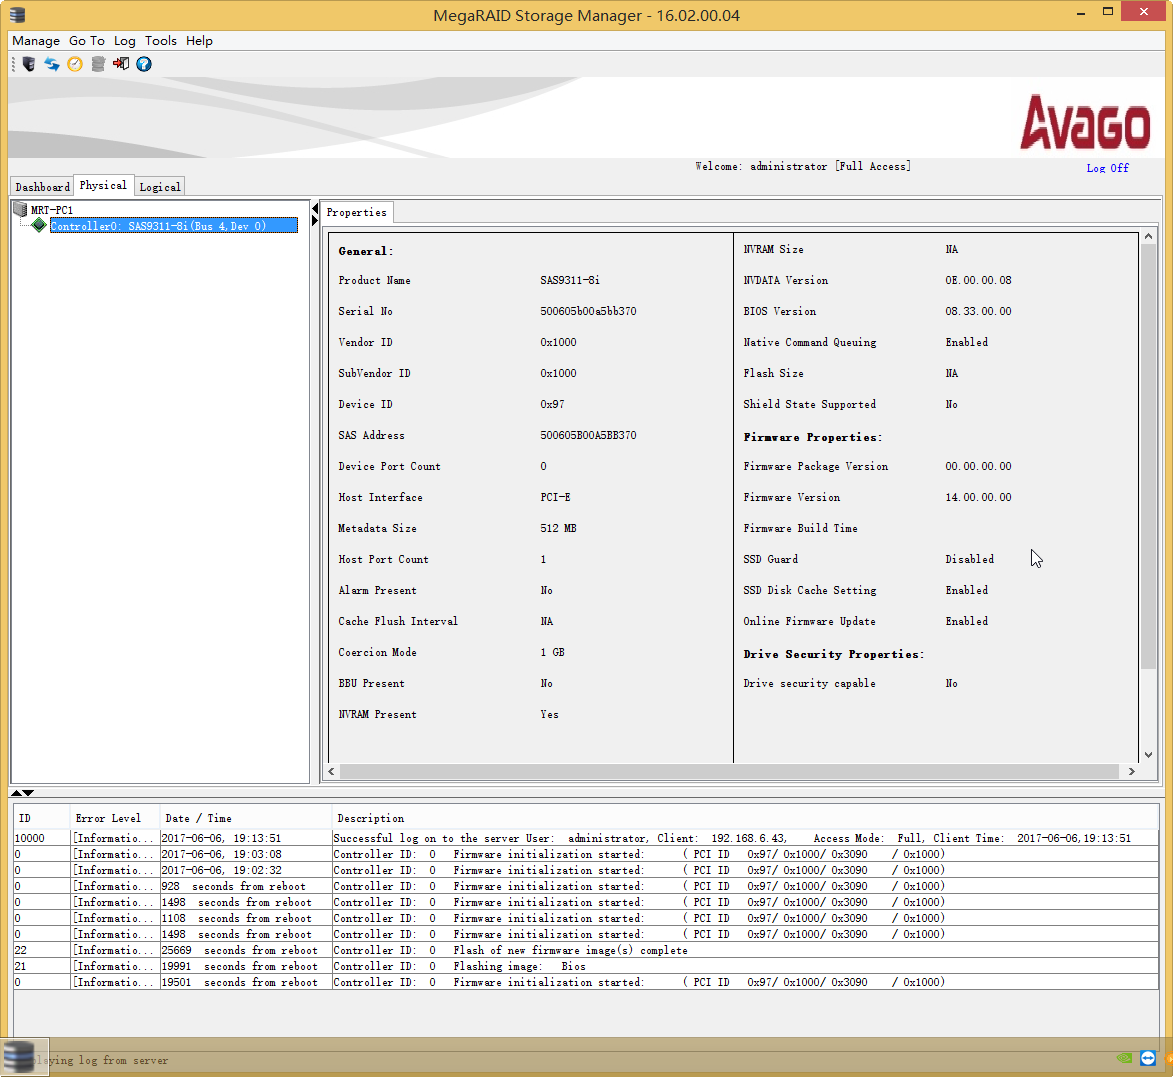1173x1080 pixels.
Task: Select log row dated 2017-06-06, 19:02:32
Action: [586, 871]
